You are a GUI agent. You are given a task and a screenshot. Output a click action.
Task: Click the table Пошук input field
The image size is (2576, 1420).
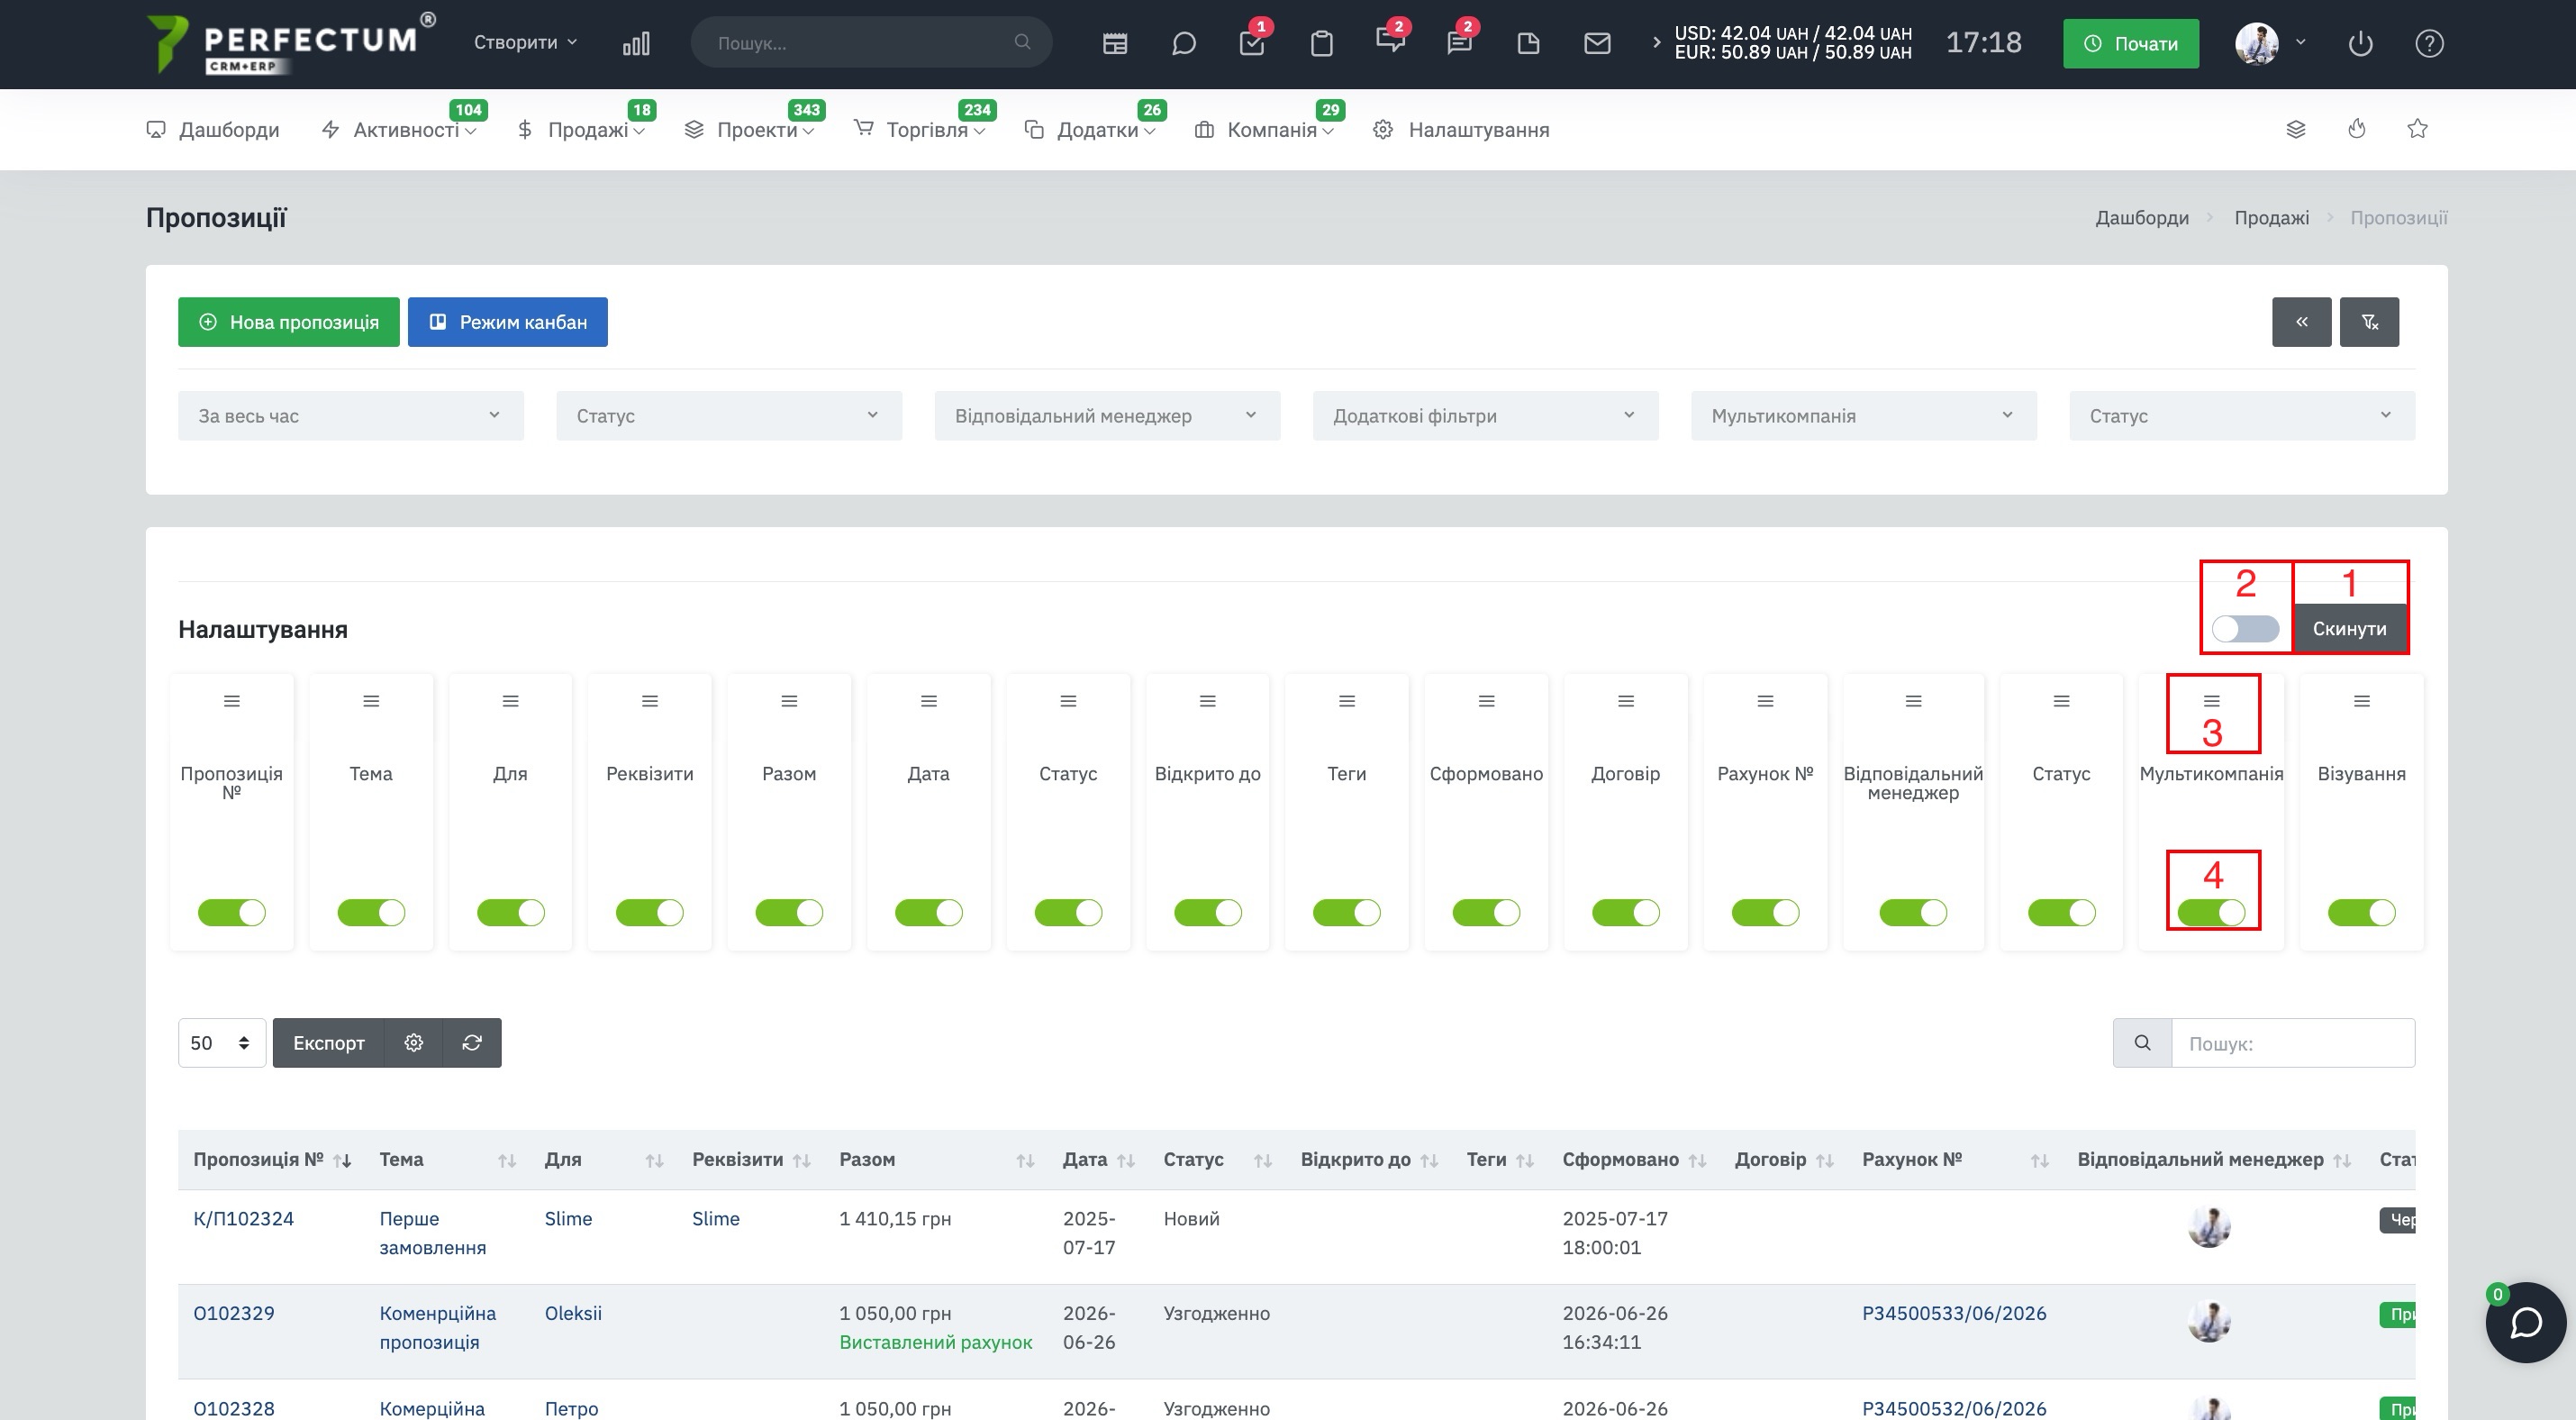point(2293,1043)
